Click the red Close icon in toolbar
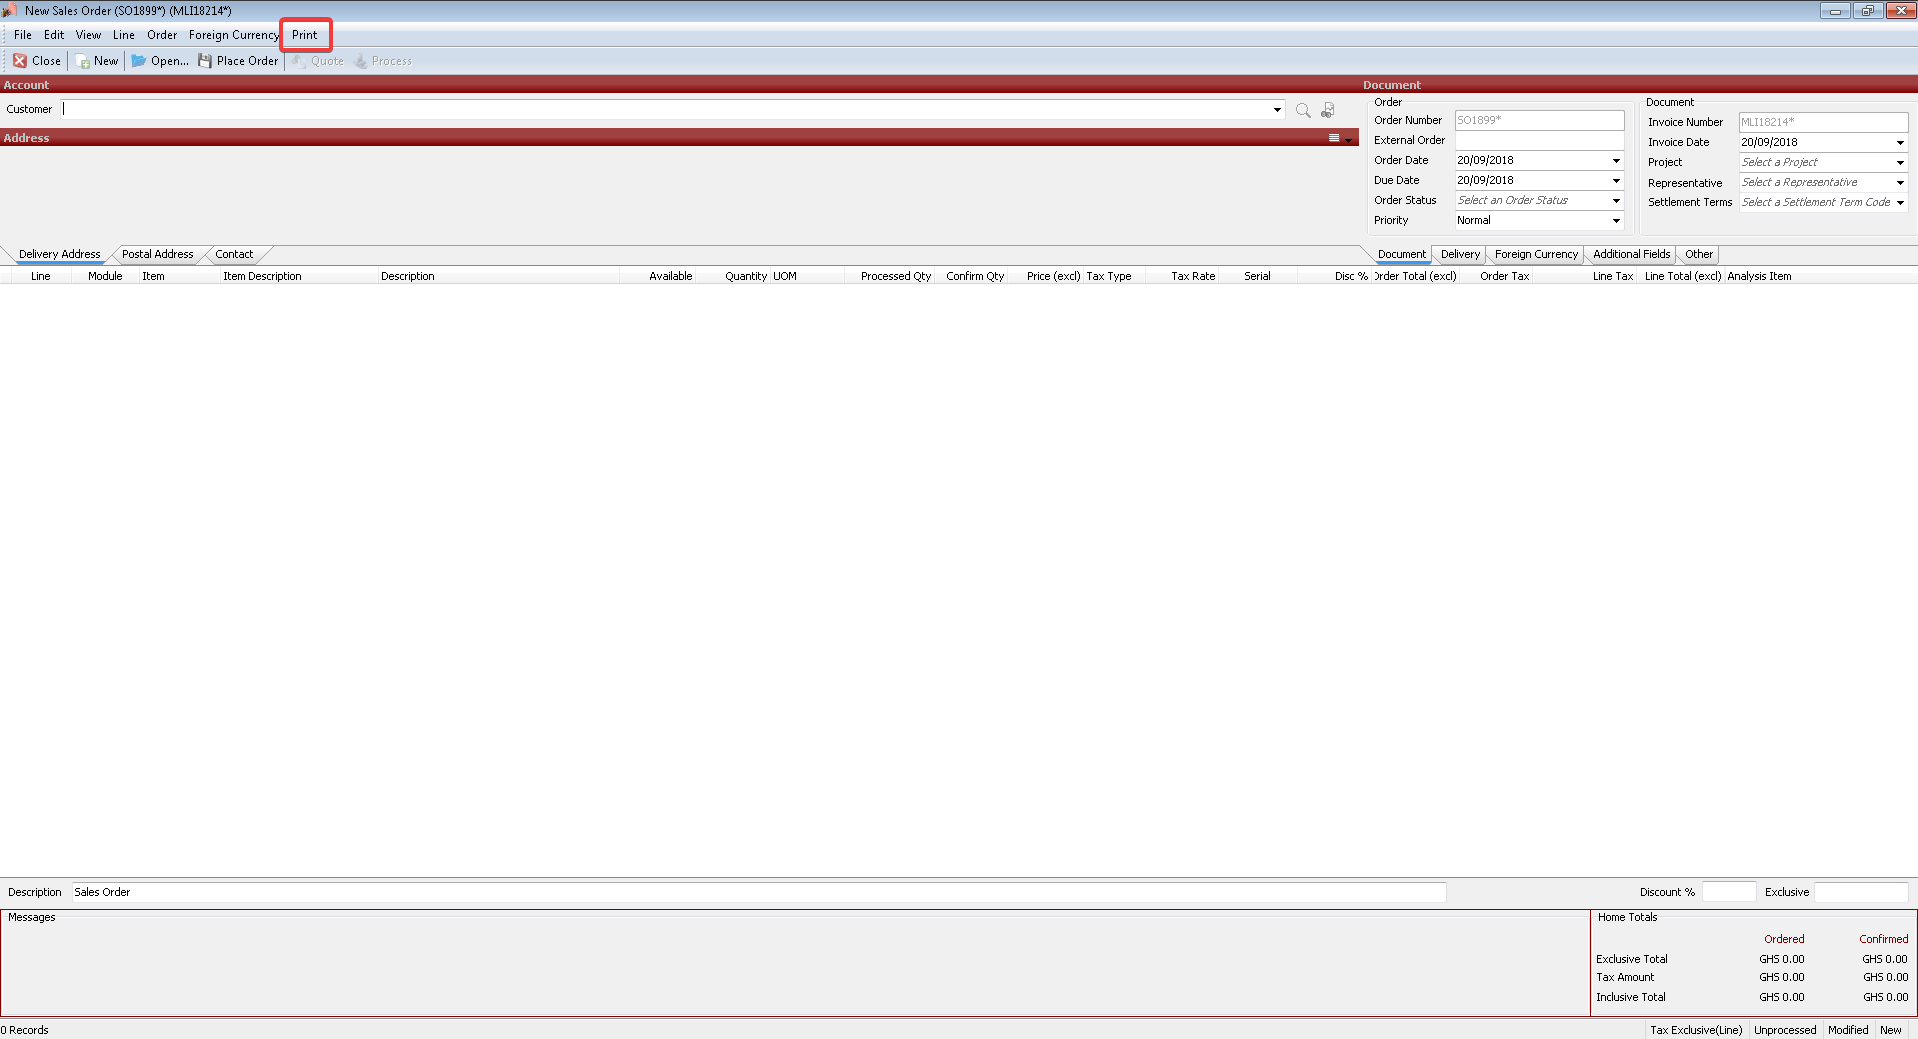 [20, 61]
